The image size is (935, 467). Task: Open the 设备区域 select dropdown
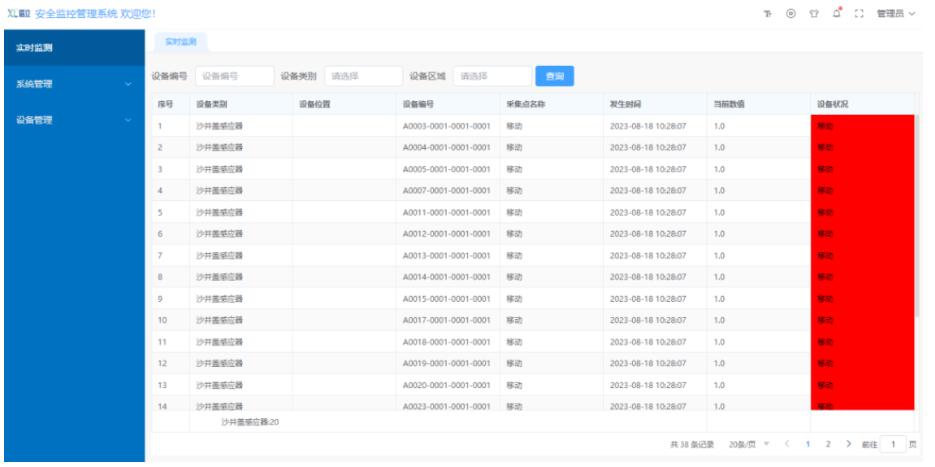coord(492,76)
